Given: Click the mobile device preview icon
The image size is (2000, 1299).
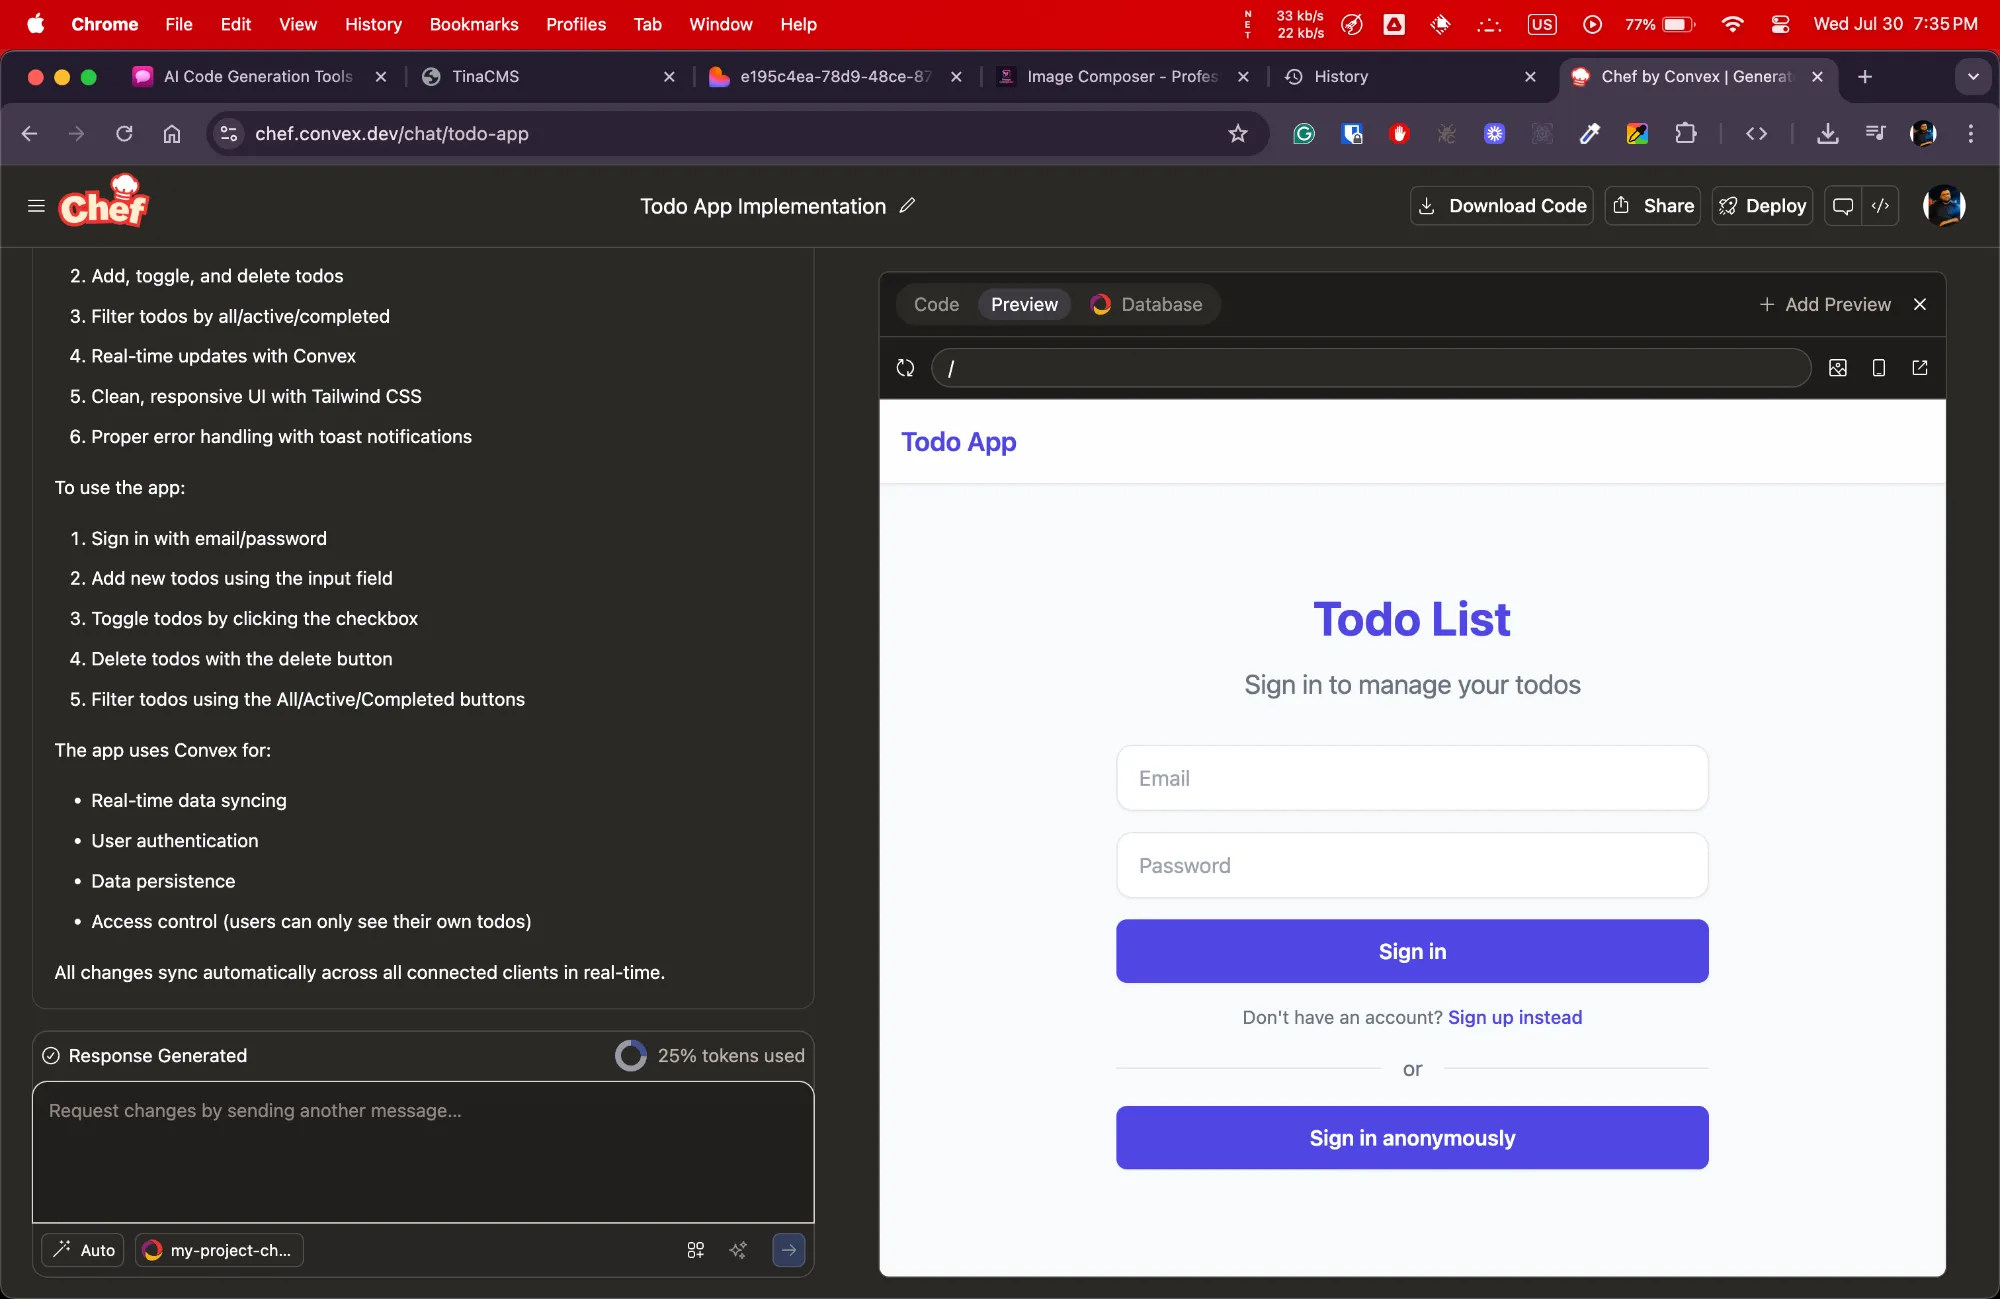Looking at the screenshot, I should (1878, 368).
